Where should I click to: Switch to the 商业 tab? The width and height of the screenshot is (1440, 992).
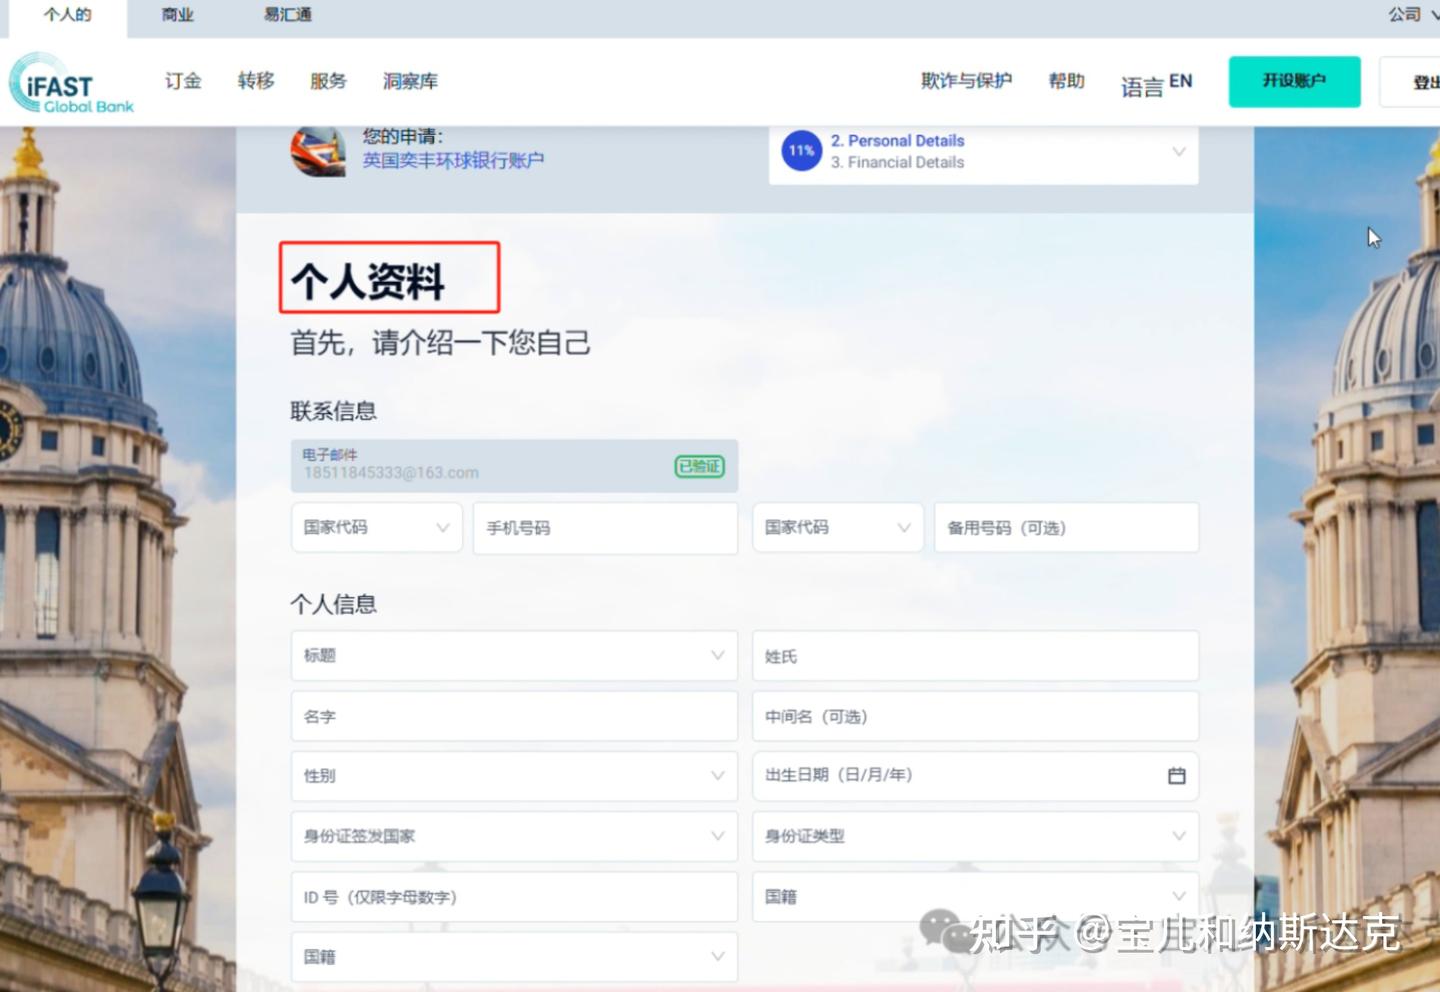coord(176,15)
